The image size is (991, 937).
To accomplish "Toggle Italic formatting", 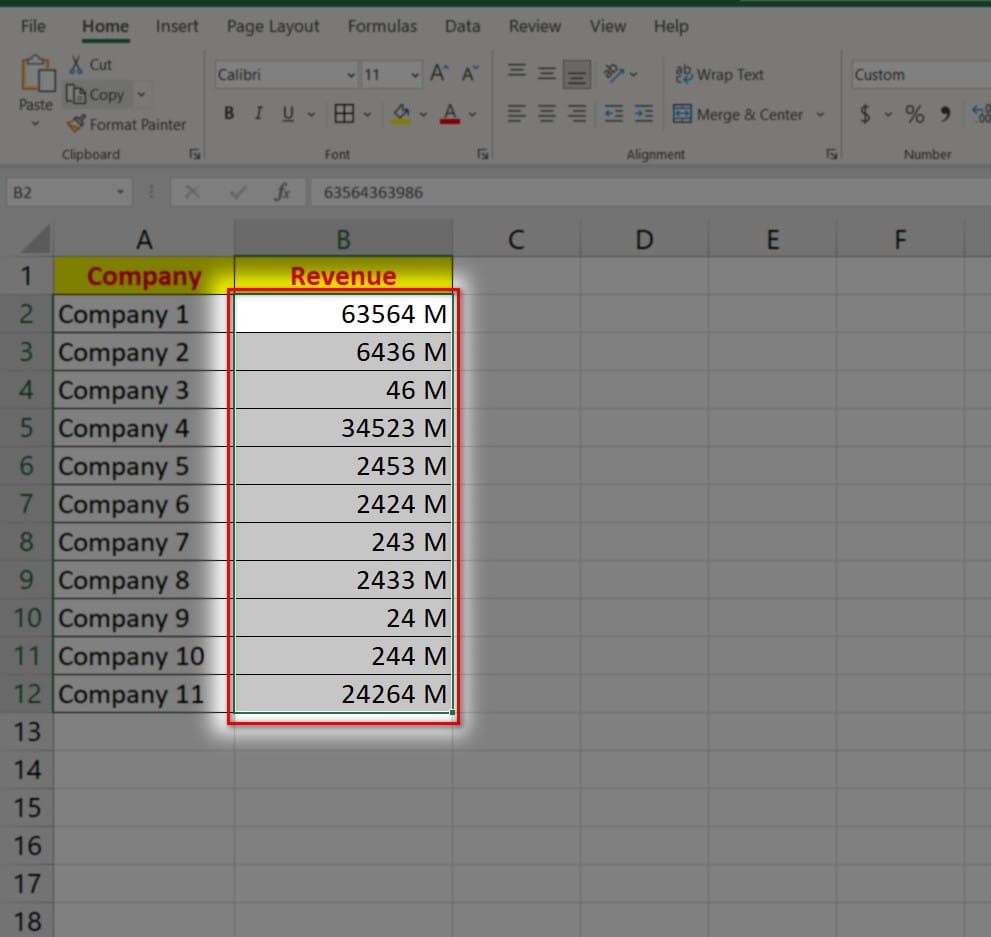I will pyautogui.click(x=258, y=114).
